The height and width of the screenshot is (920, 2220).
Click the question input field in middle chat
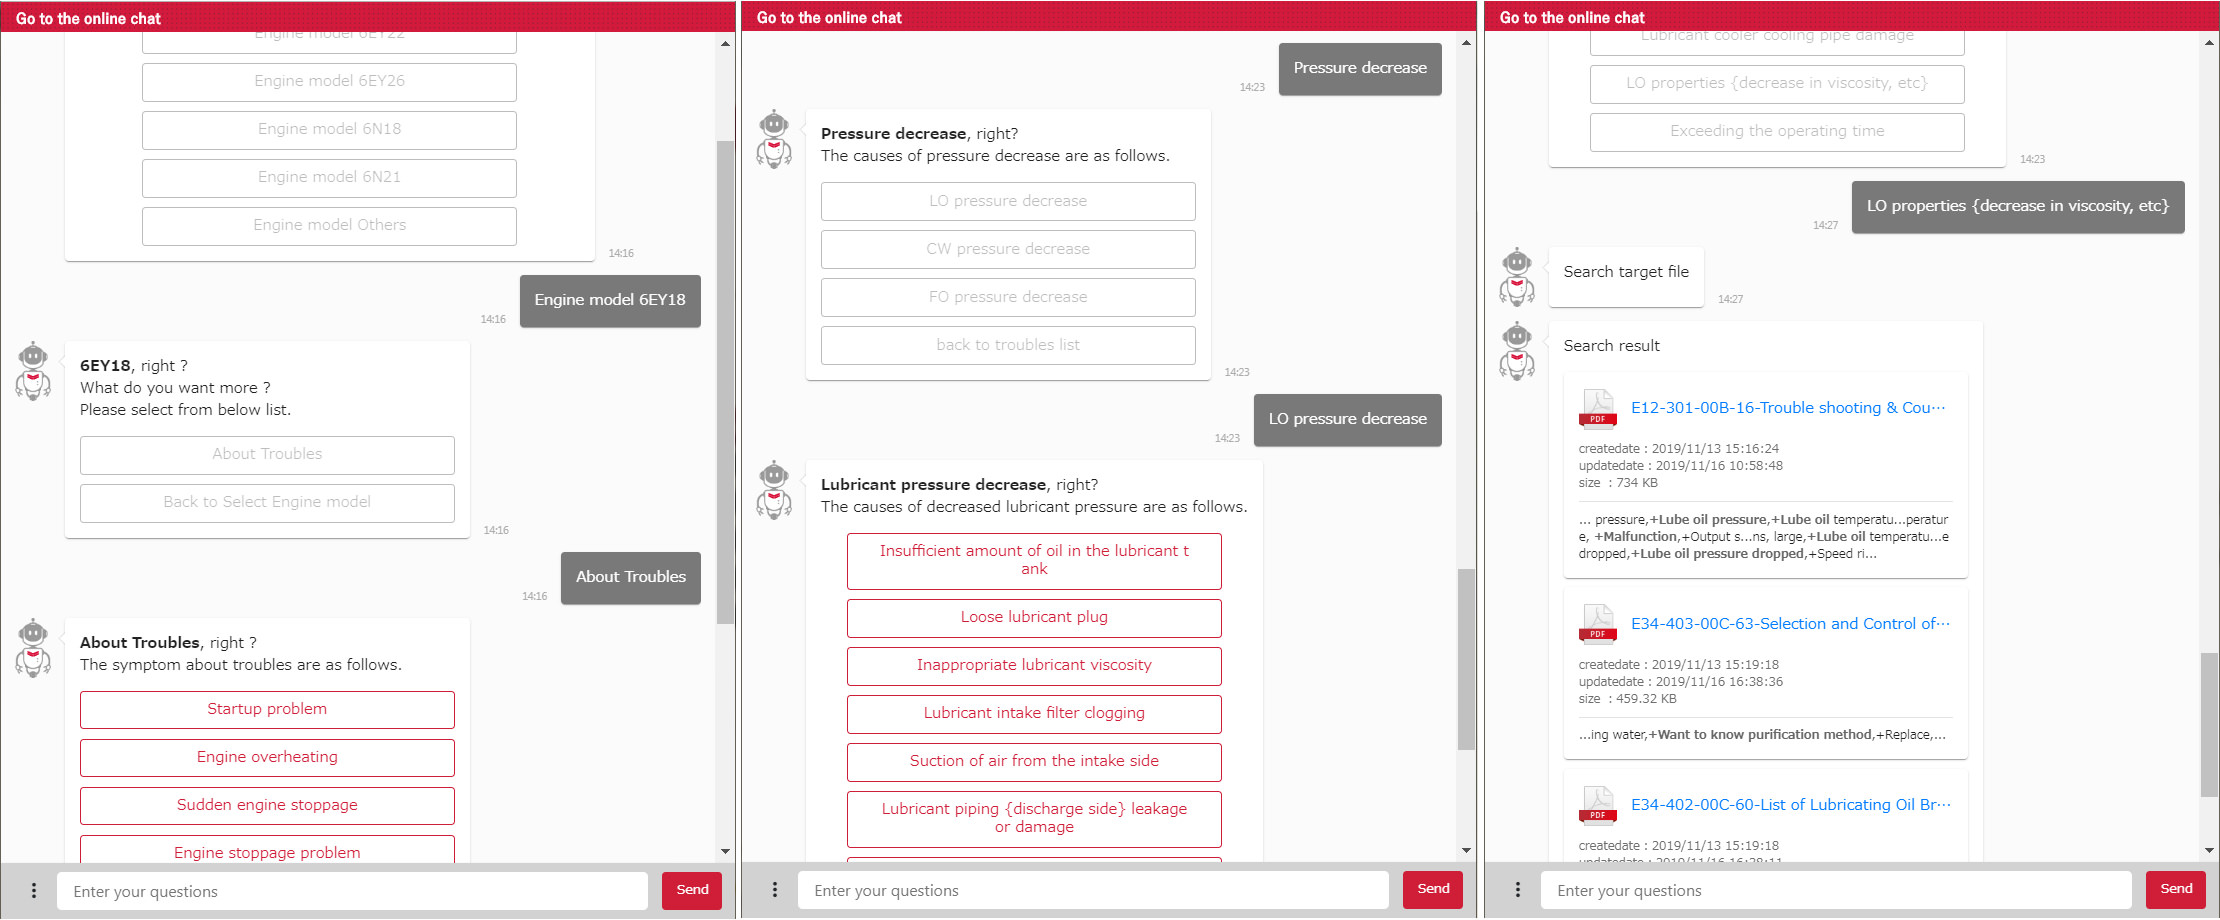pos(1092,890)
